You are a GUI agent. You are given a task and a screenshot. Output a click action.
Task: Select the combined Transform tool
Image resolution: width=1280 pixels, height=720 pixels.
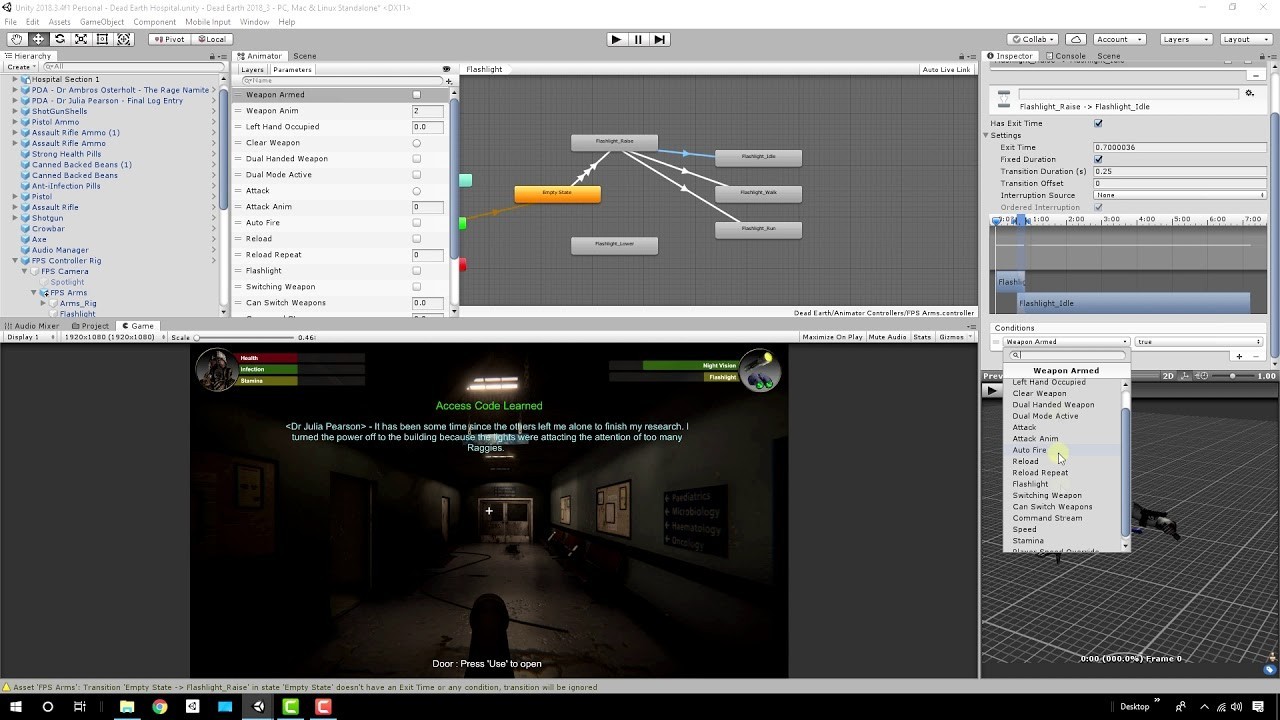(124, 39)
